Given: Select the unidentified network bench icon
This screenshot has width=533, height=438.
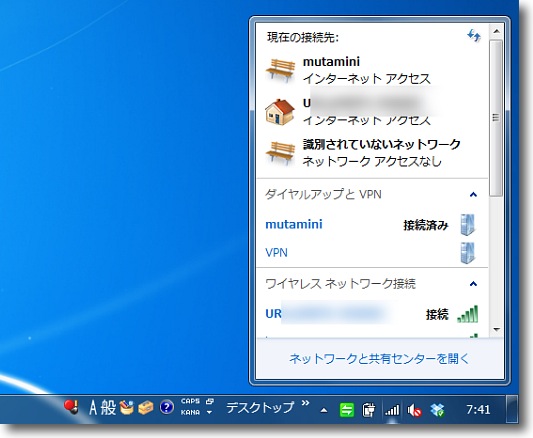Looking at the screenshot, I should point(280,153).
